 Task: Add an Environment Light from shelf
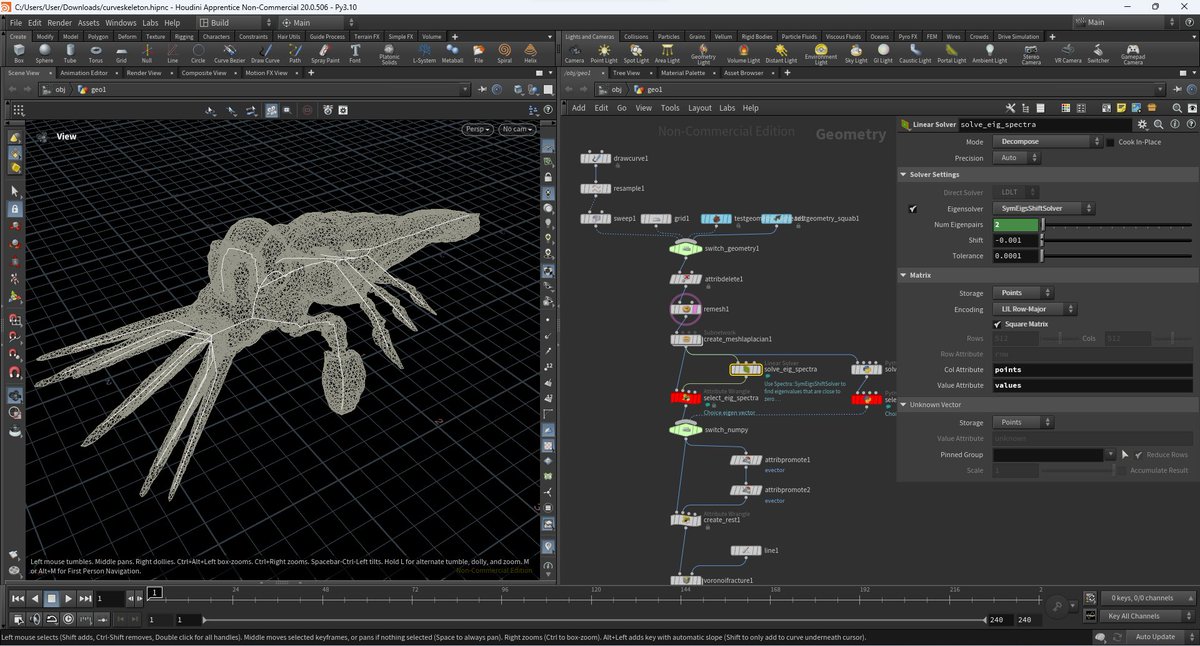[821, 55]
